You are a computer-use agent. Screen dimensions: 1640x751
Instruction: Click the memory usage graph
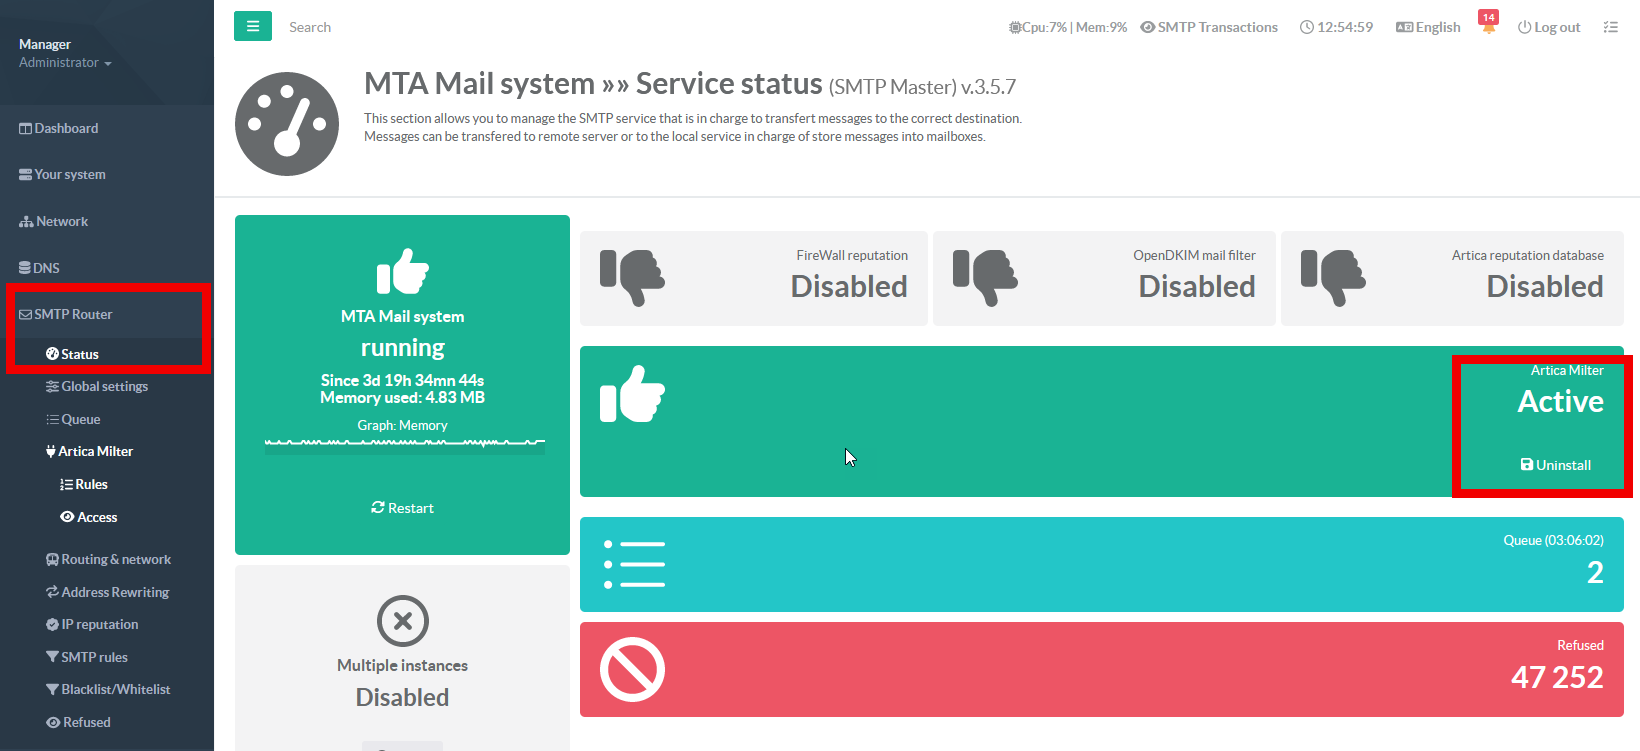click(404, 443)
